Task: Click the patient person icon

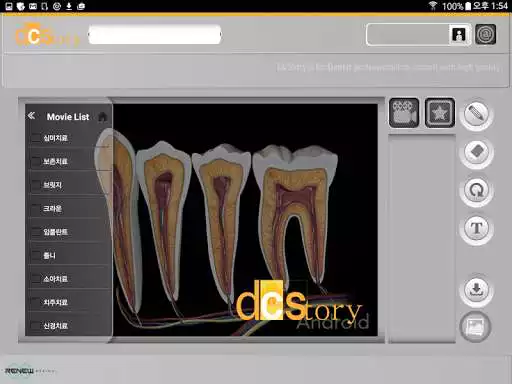Action: click(459, 34)
